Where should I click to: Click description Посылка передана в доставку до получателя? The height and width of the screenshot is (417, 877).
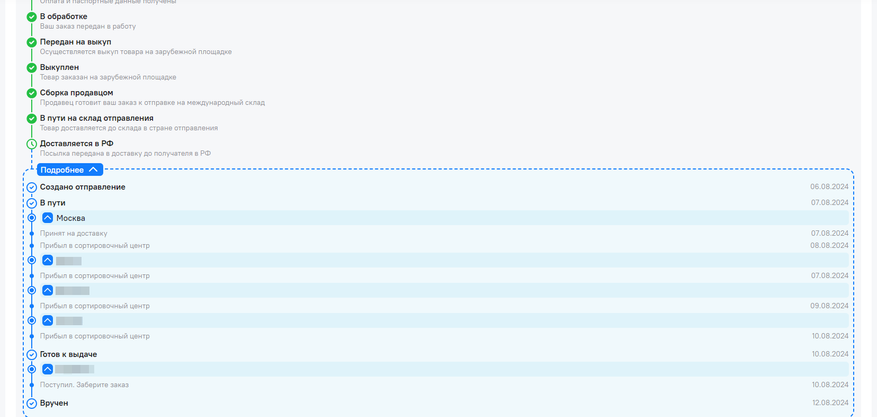[125, 153]
